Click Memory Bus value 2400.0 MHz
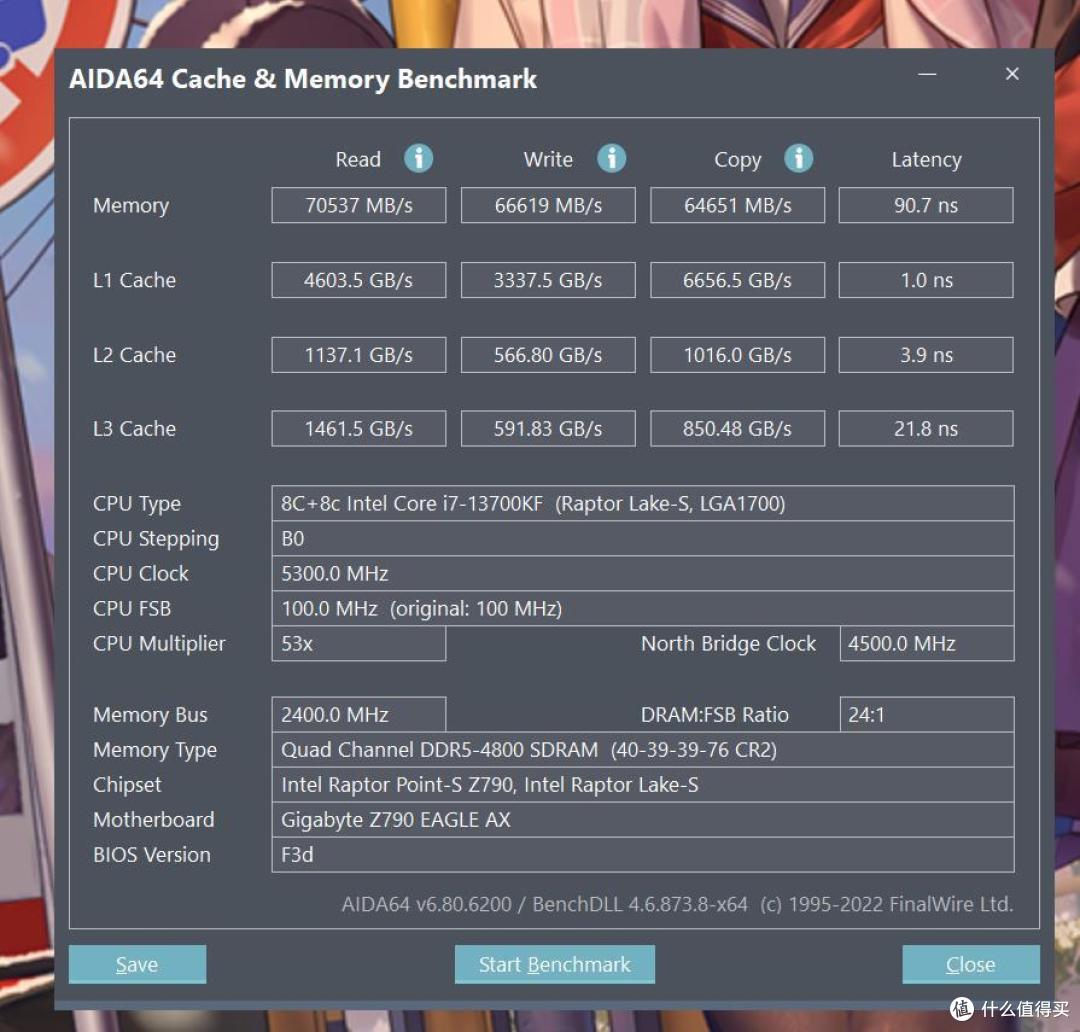Viewport: 1080px width, 1032px height. pyautogui.click(x=359, y=714)
